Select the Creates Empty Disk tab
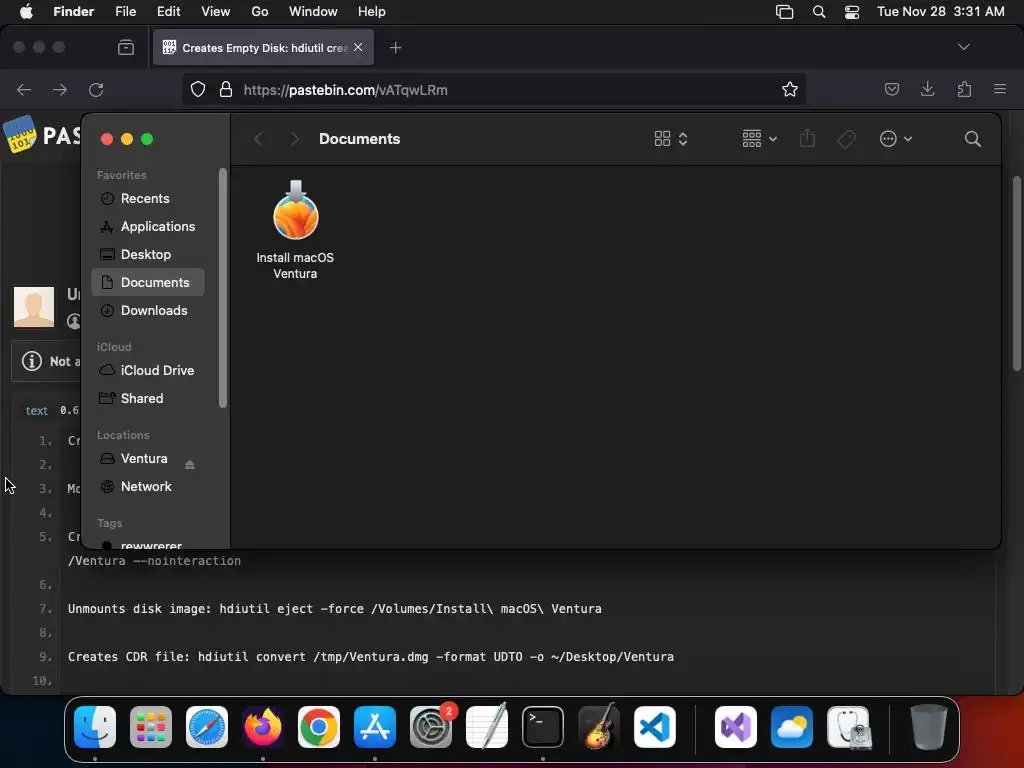This screenshot has height=768, width=1024. point(263,48)
